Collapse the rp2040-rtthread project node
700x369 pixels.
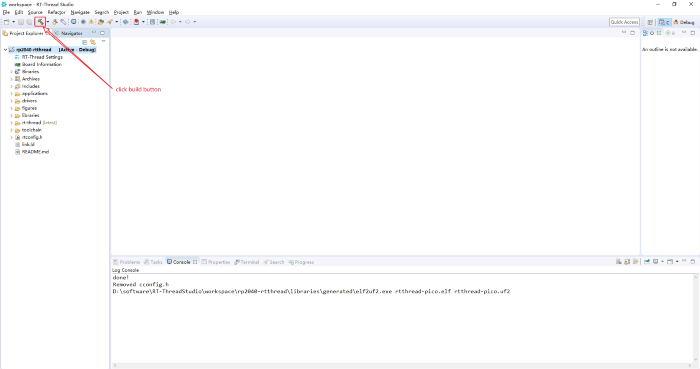[x=5, y=50]
